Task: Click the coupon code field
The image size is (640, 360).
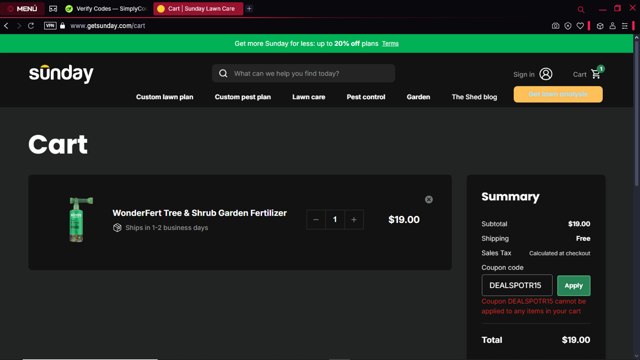Action: (517, 285)
